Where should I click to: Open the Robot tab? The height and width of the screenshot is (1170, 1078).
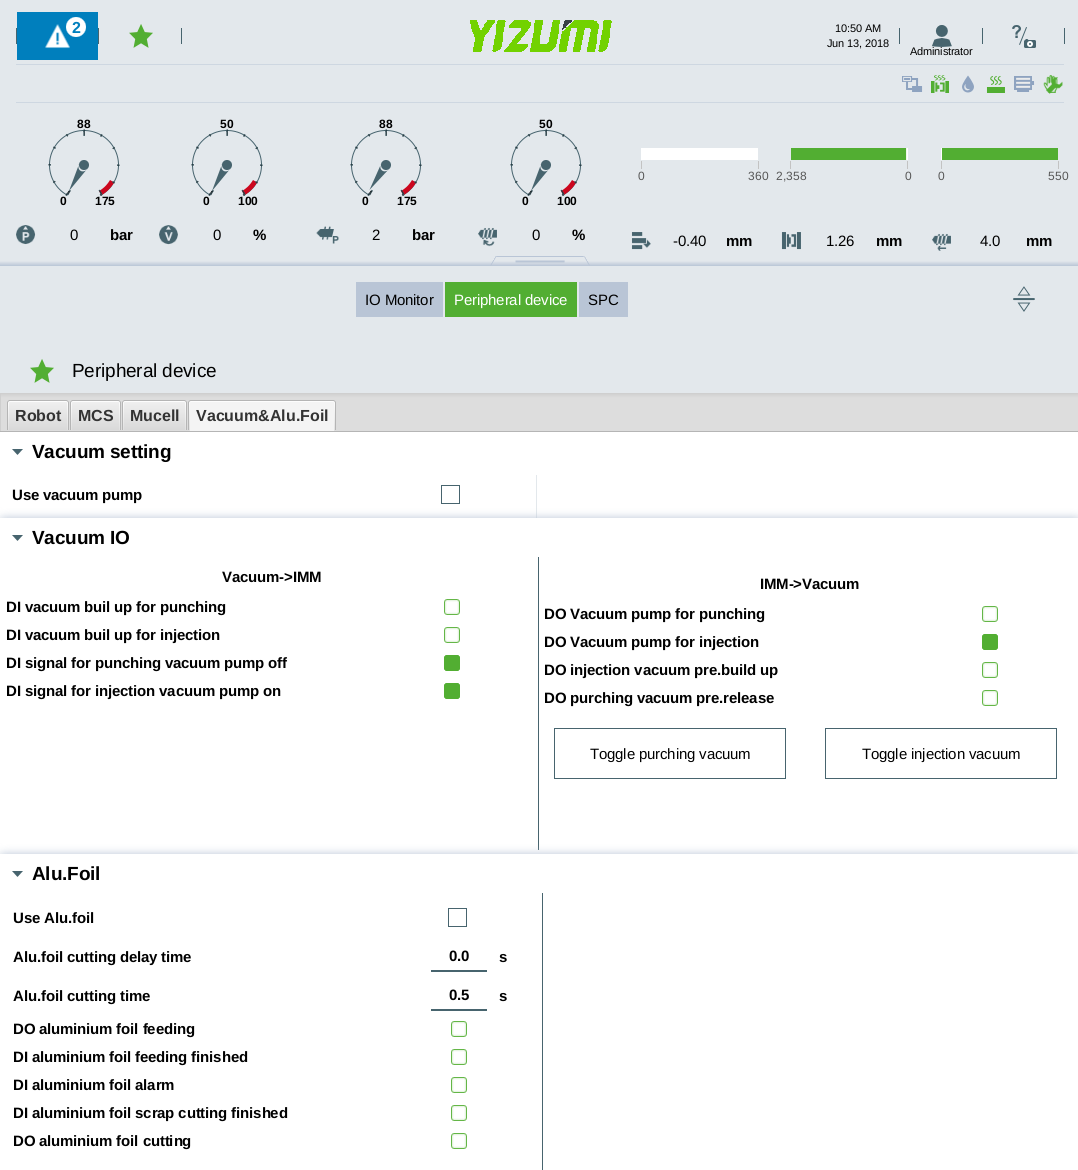[38, 416]
